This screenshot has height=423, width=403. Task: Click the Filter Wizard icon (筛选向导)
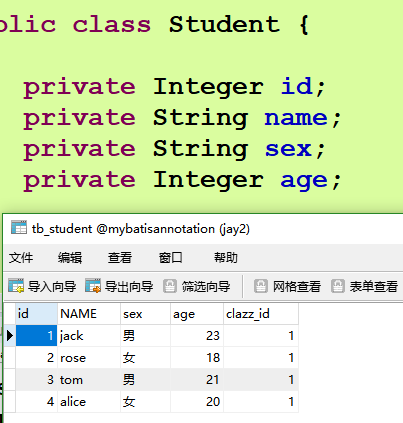click(x=170, y=286)
